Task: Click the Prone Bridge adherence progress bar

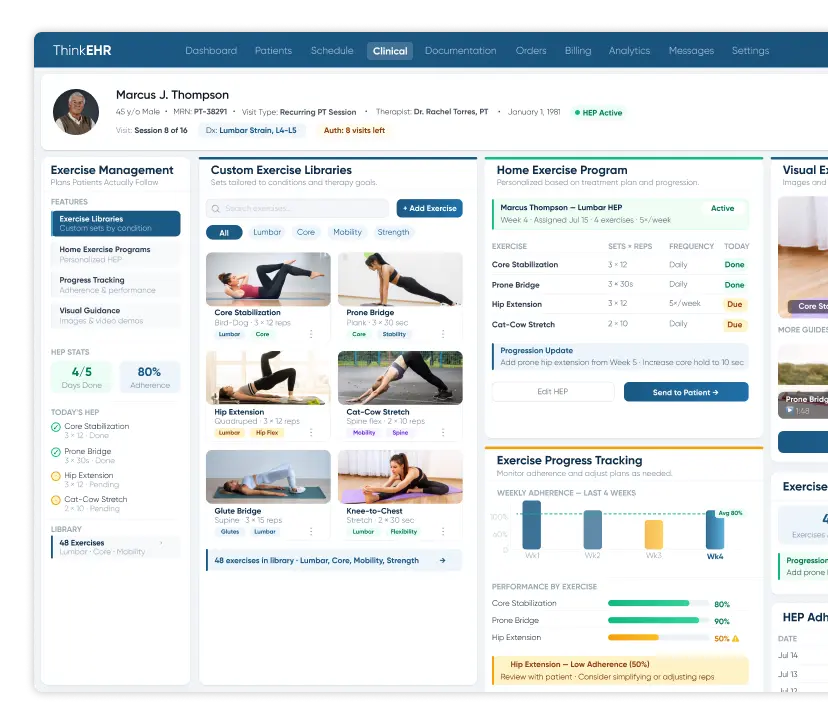Action: pos(658,620)
